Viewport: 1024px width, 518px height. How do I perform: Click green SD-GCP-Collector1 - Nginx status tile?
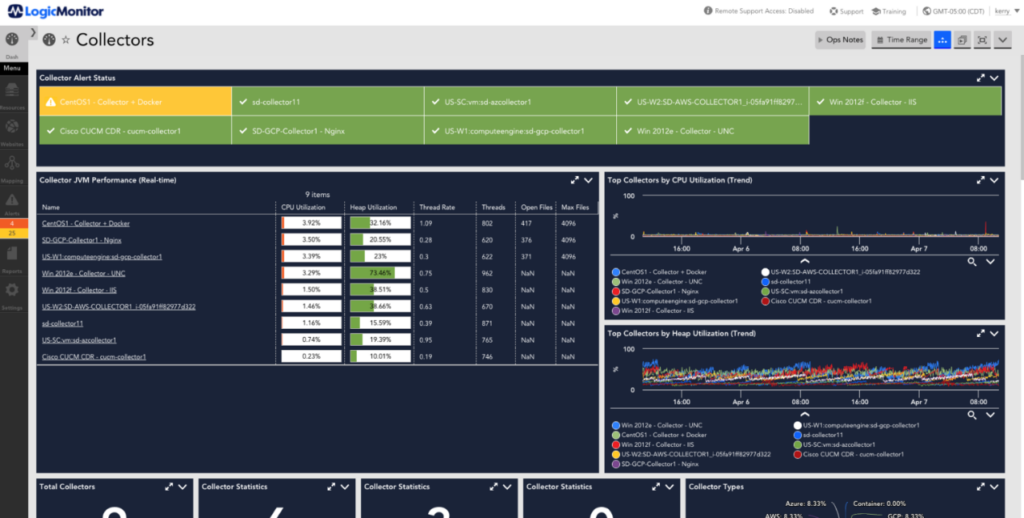328,131
